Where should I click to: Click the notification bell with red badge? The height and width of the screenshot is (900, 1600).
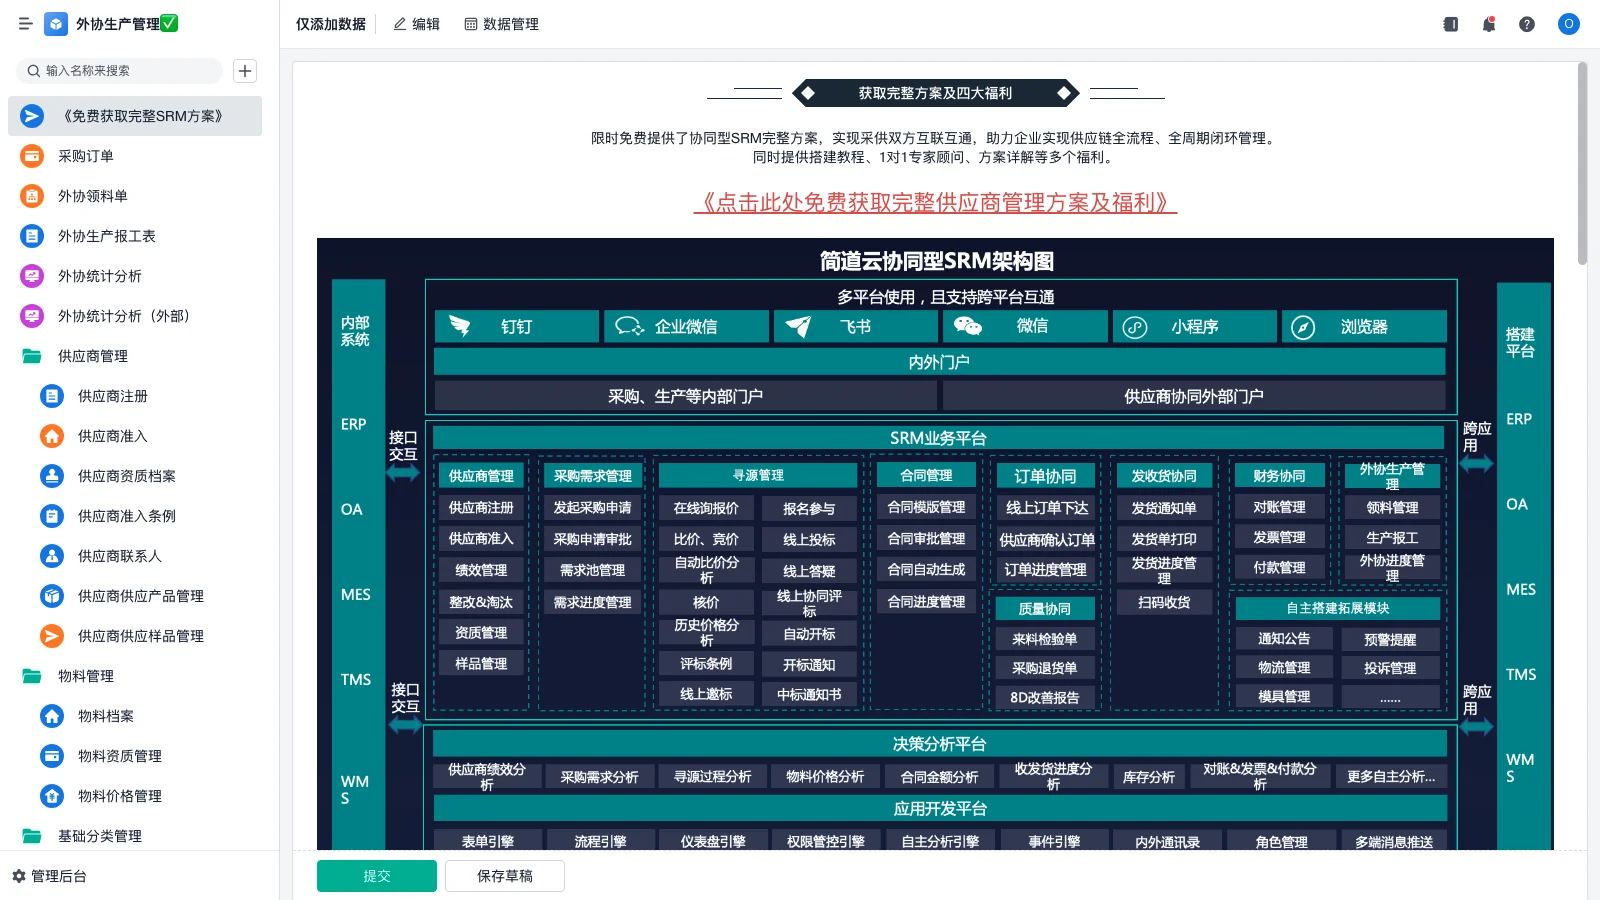pyautogui.click(x=1488, y=24)
